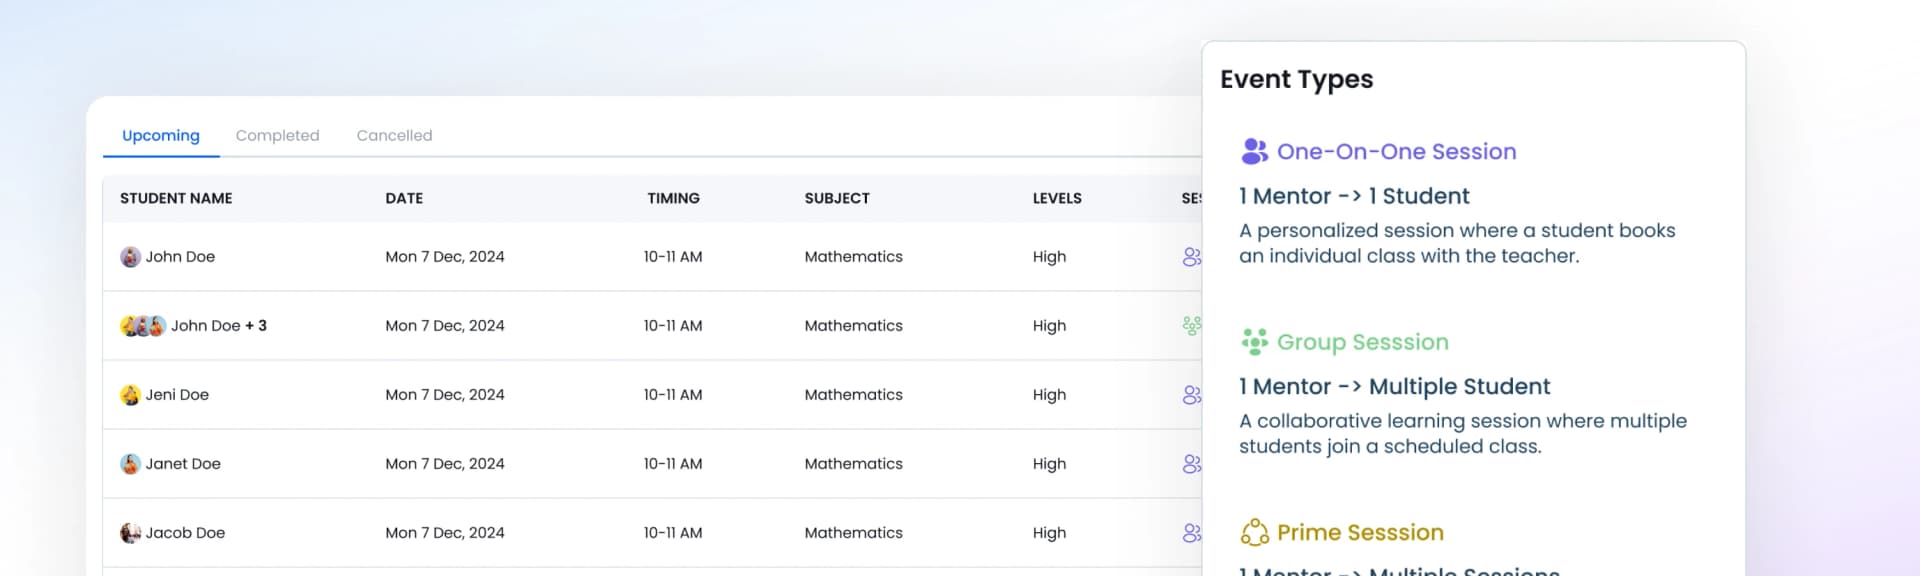Image resolution: width=1920 pixels, height=576 pixels.
Task: Click the yellow Prime Session icon
Action: click(1254, 532)
